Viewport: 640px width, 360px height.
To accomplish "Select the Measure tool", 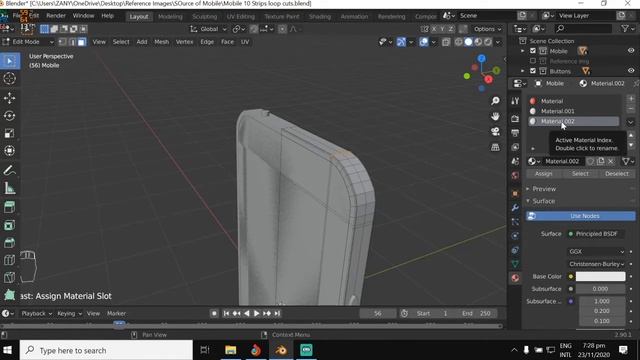I will click(10, 188).
